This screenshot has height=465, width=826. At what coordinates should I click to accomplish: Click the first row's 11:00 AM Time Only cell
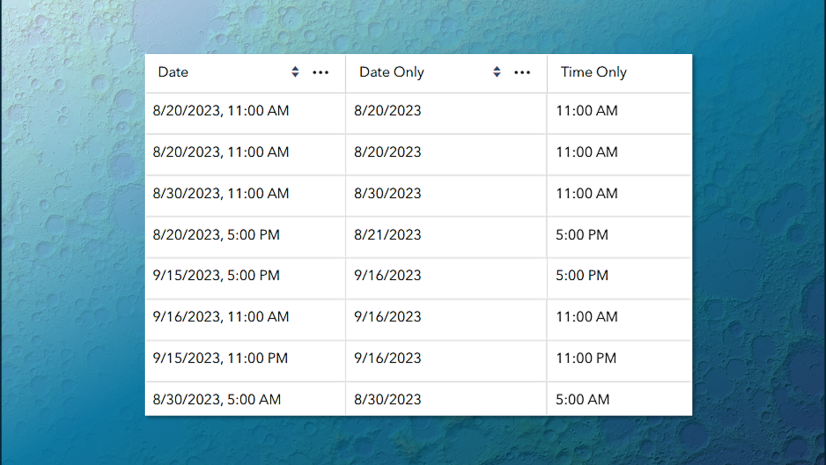tap(587, 111)
